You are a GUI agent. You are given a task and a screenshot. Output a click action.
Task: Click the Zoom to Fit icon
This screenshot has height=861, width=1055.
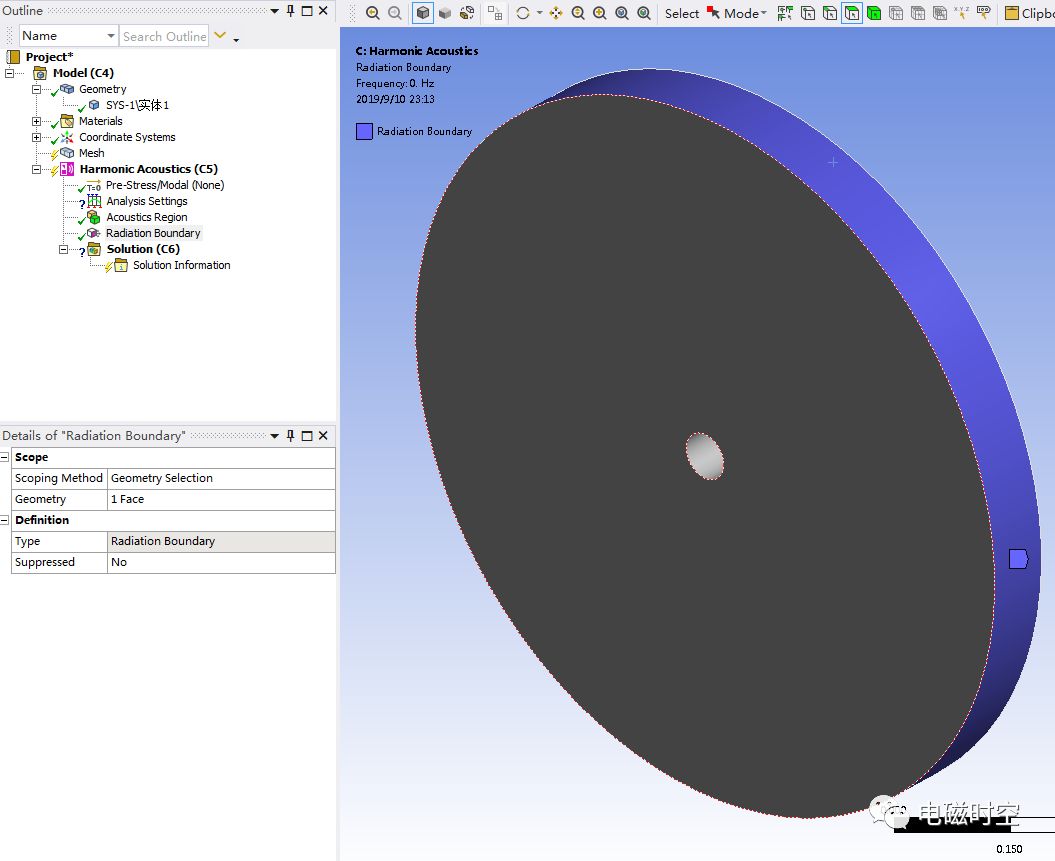(644, 13)
